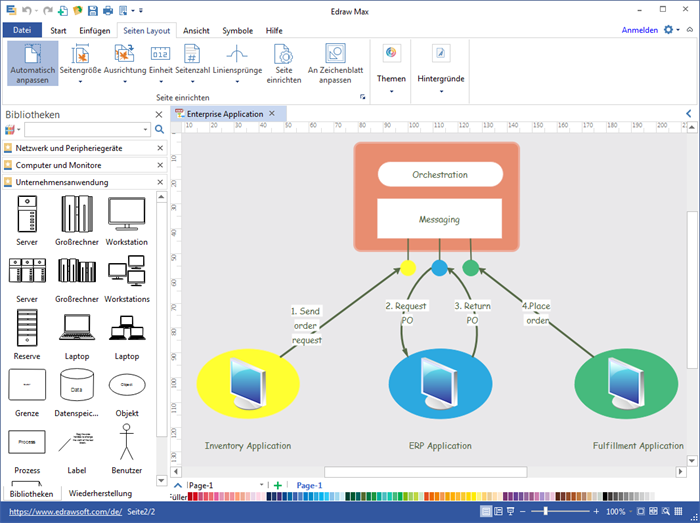Click the library search magnifier icon
Viewport: 700px width, 523px height.
tap(159, 130)
